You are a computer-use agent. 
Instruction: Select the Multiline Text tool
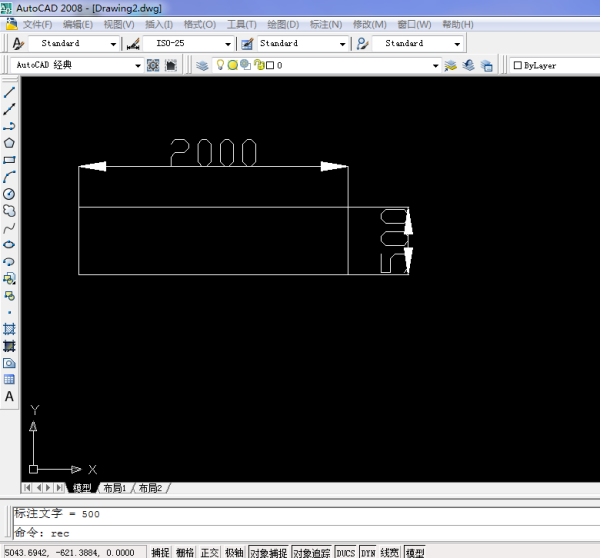(x=9, y=396)
